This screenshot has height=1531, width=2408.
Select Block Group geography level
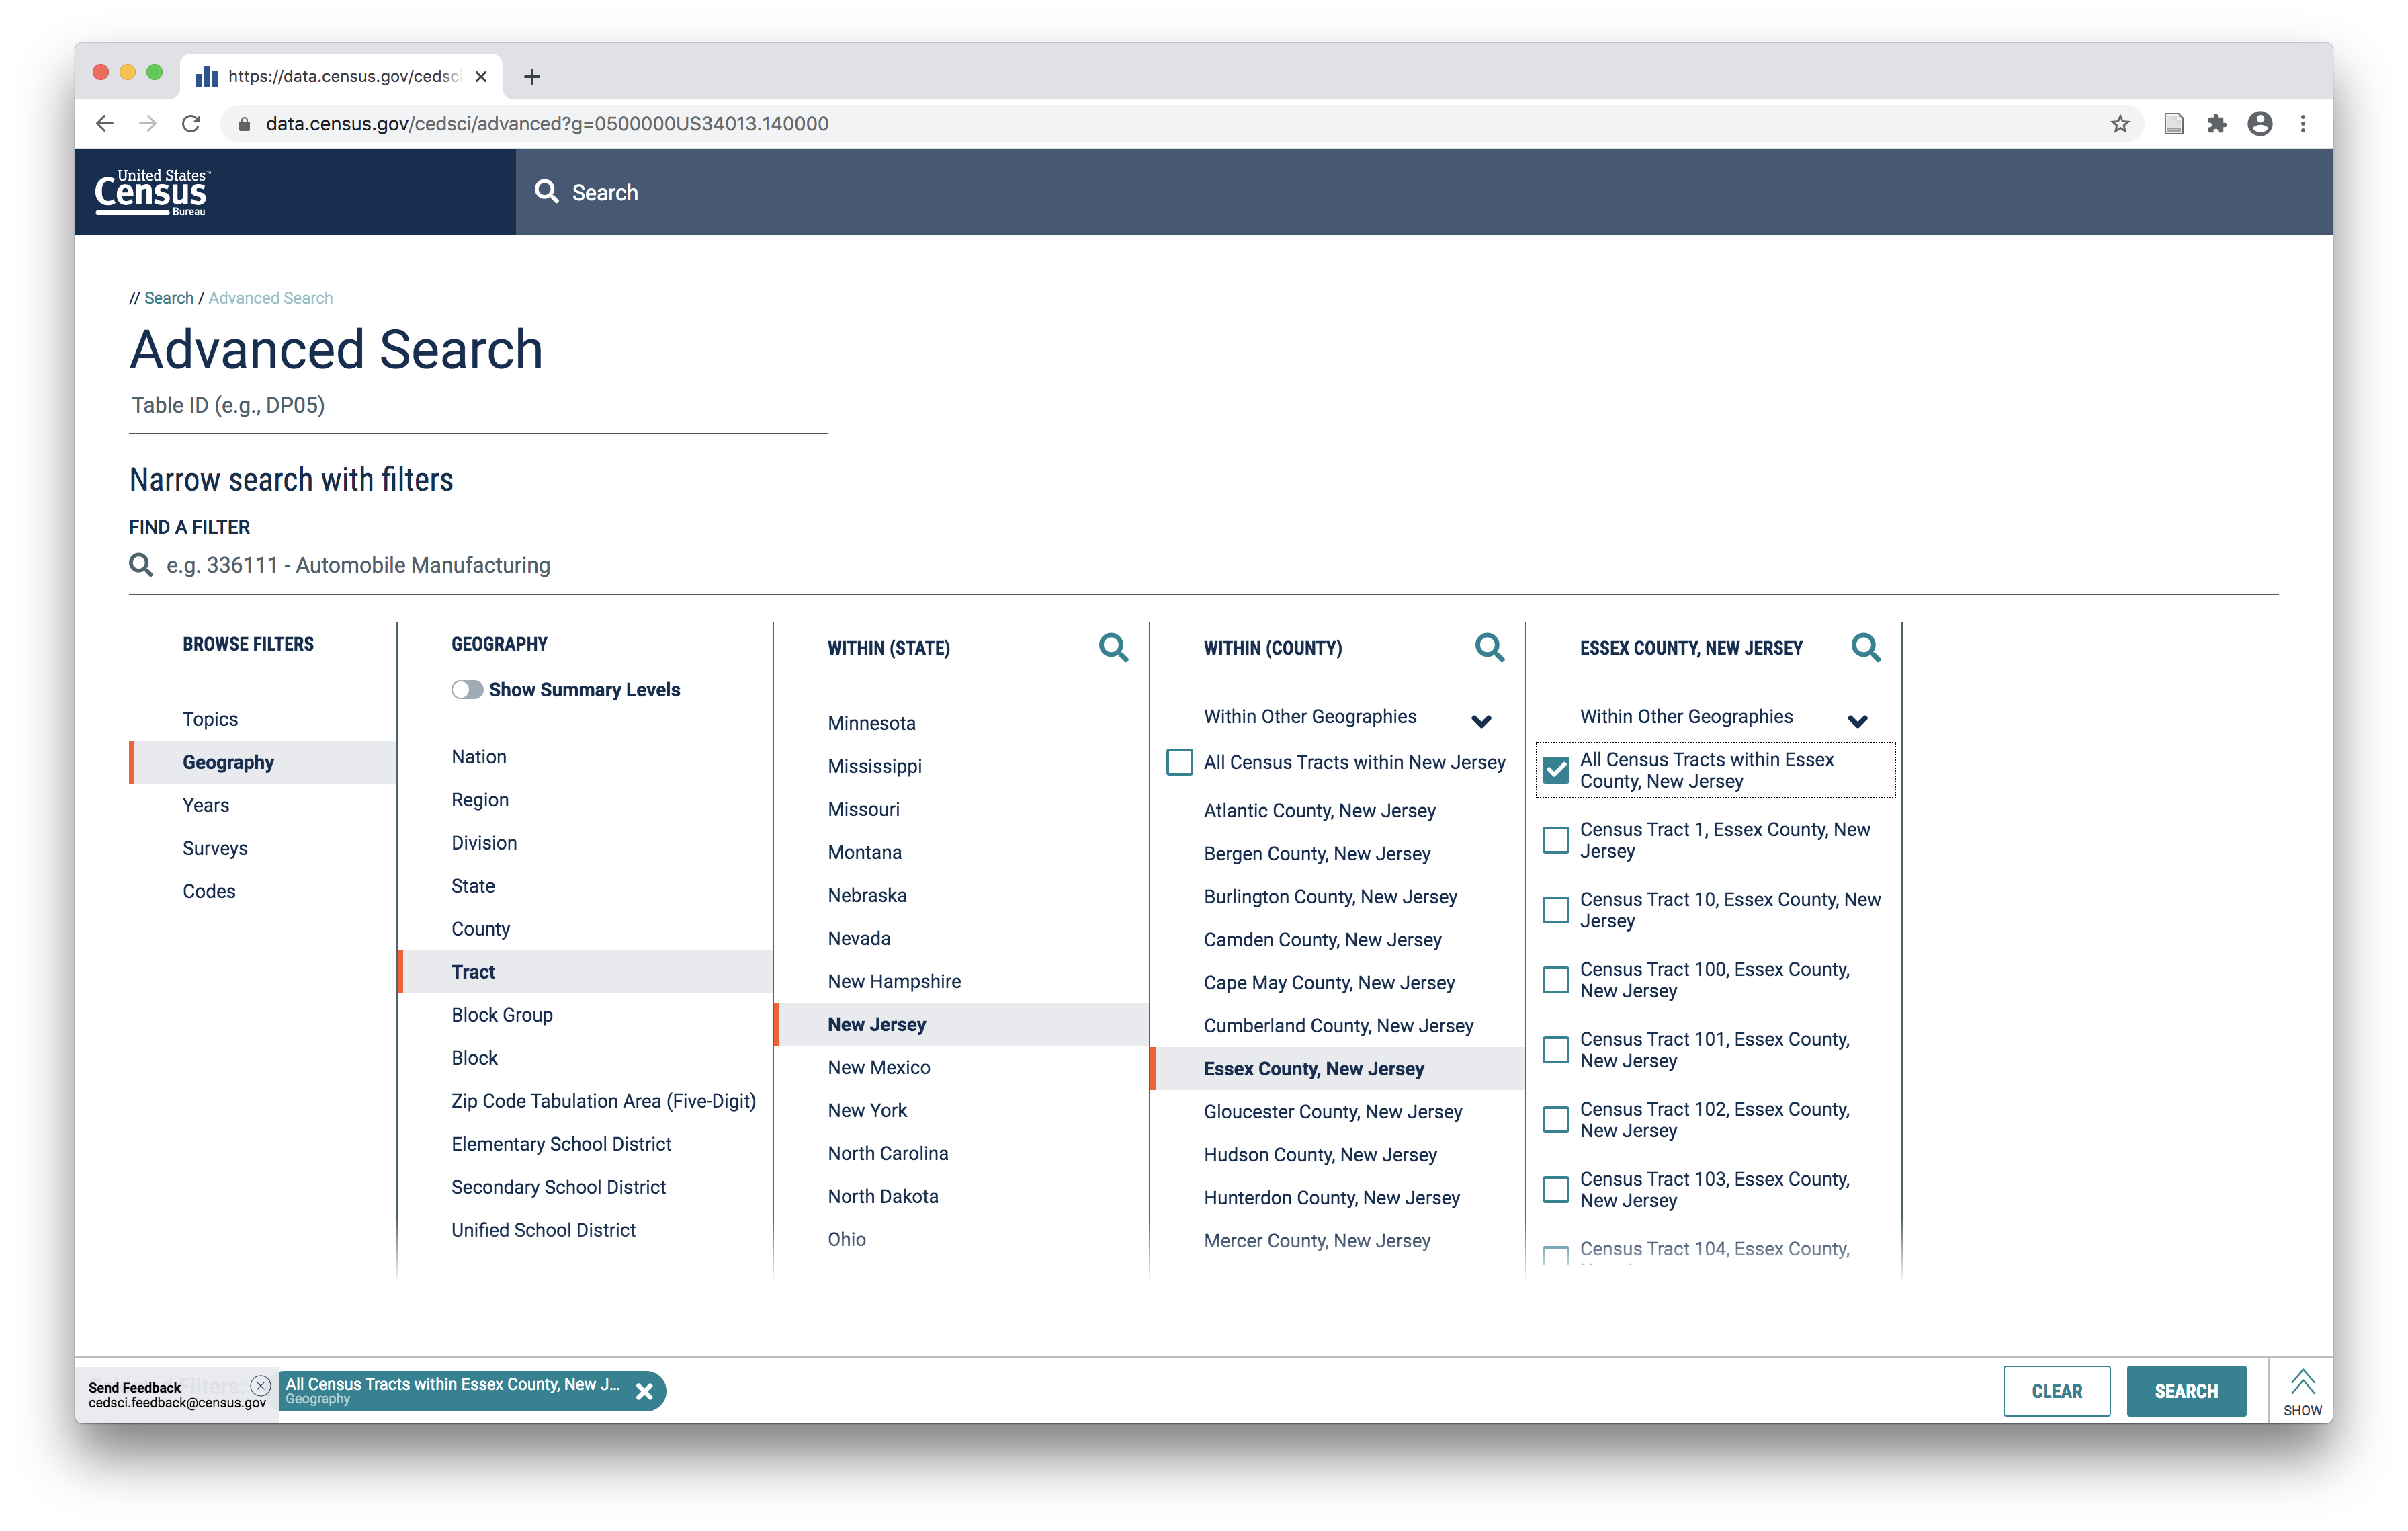502,1015
